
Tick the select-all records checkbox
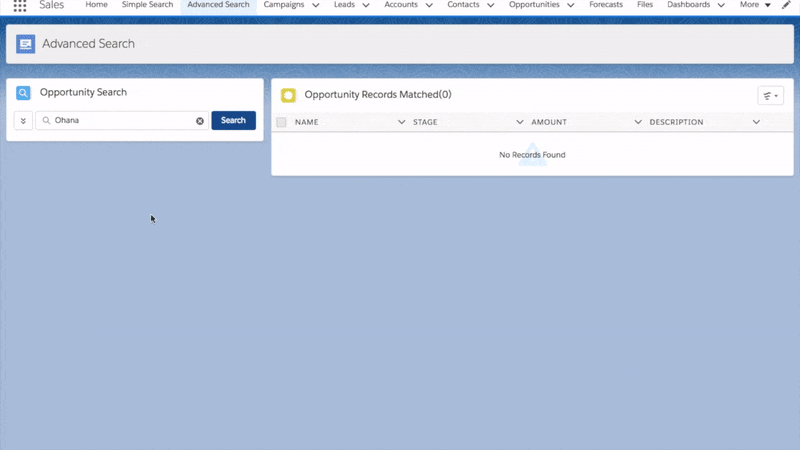281,122
